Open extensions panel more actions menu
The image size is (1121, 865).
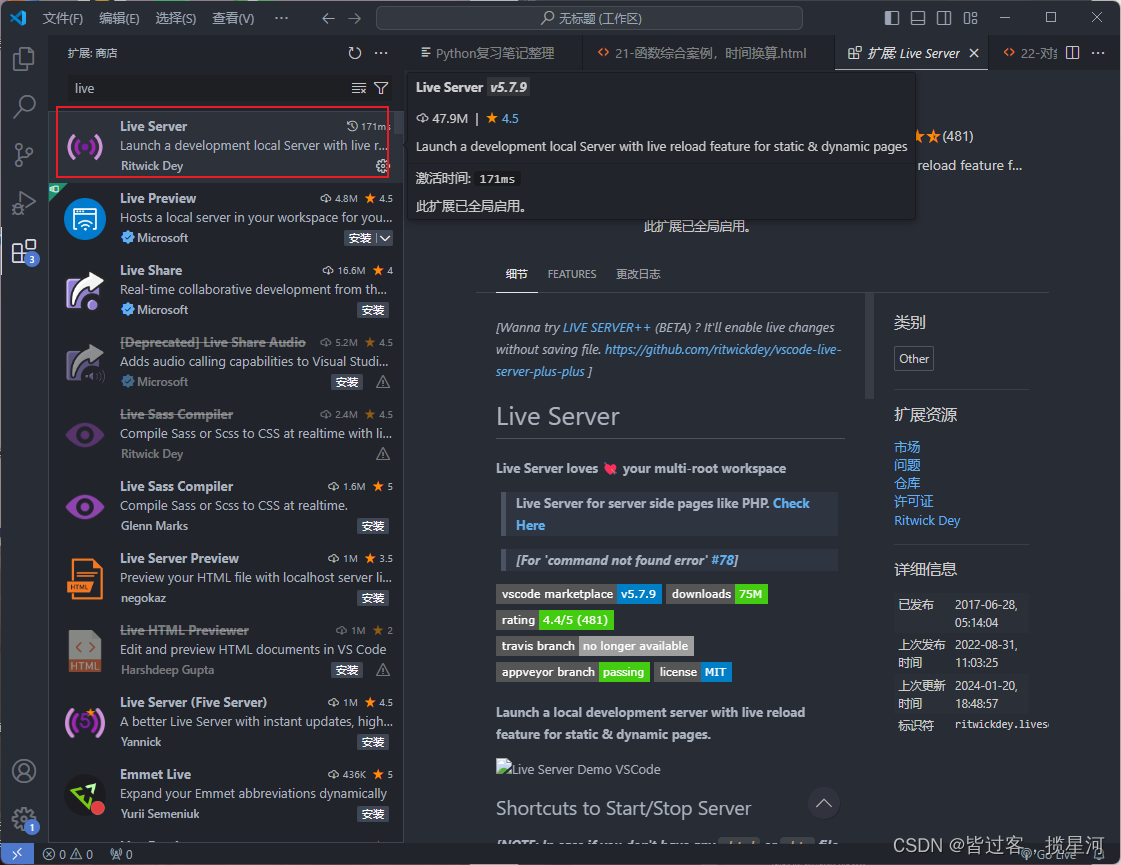pyautogui.click(x=381, y=53)
